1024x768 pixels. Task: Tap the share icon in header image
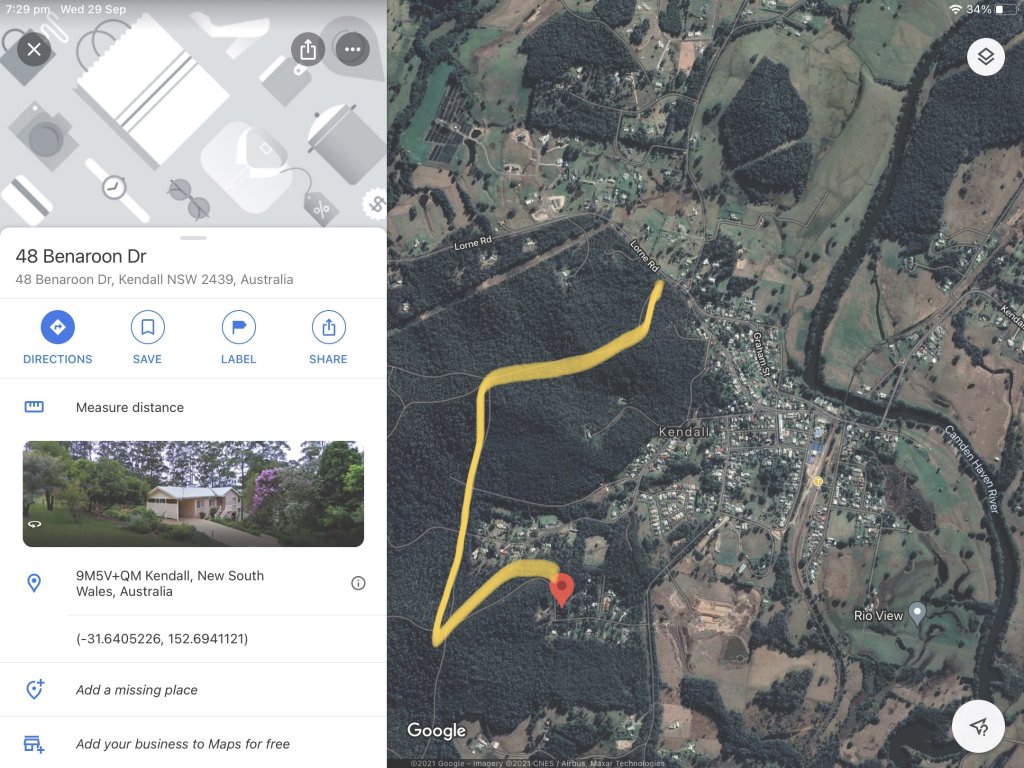tap(308, 49)
